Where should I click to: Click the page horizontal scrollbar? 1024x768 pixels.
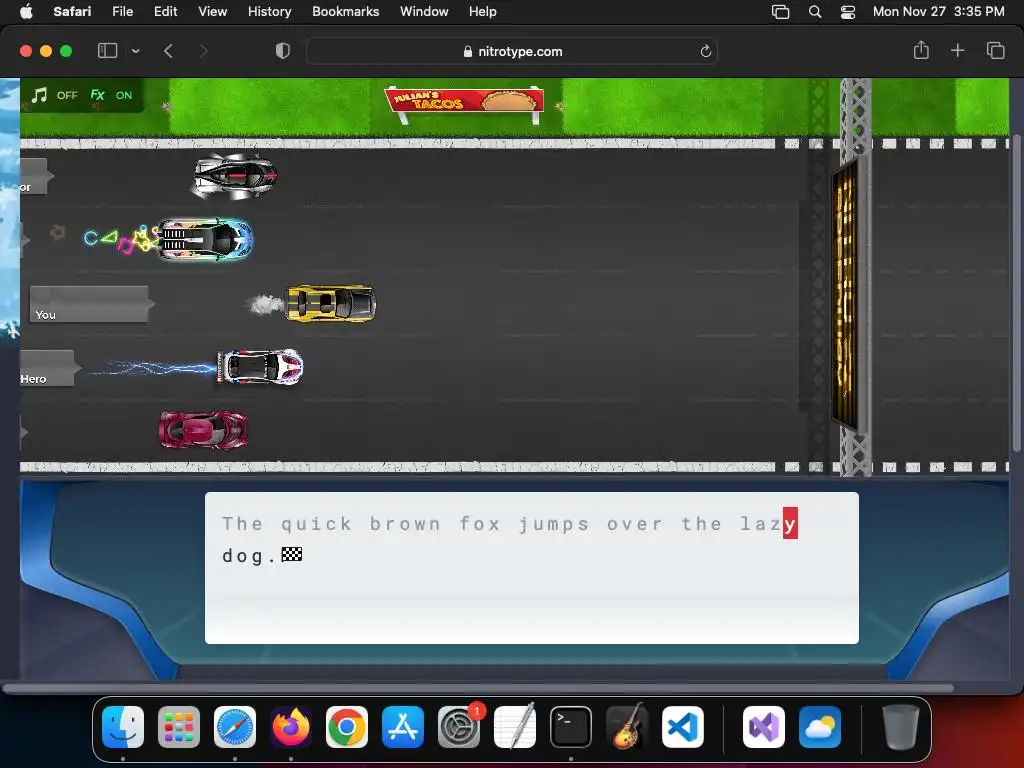478,688
